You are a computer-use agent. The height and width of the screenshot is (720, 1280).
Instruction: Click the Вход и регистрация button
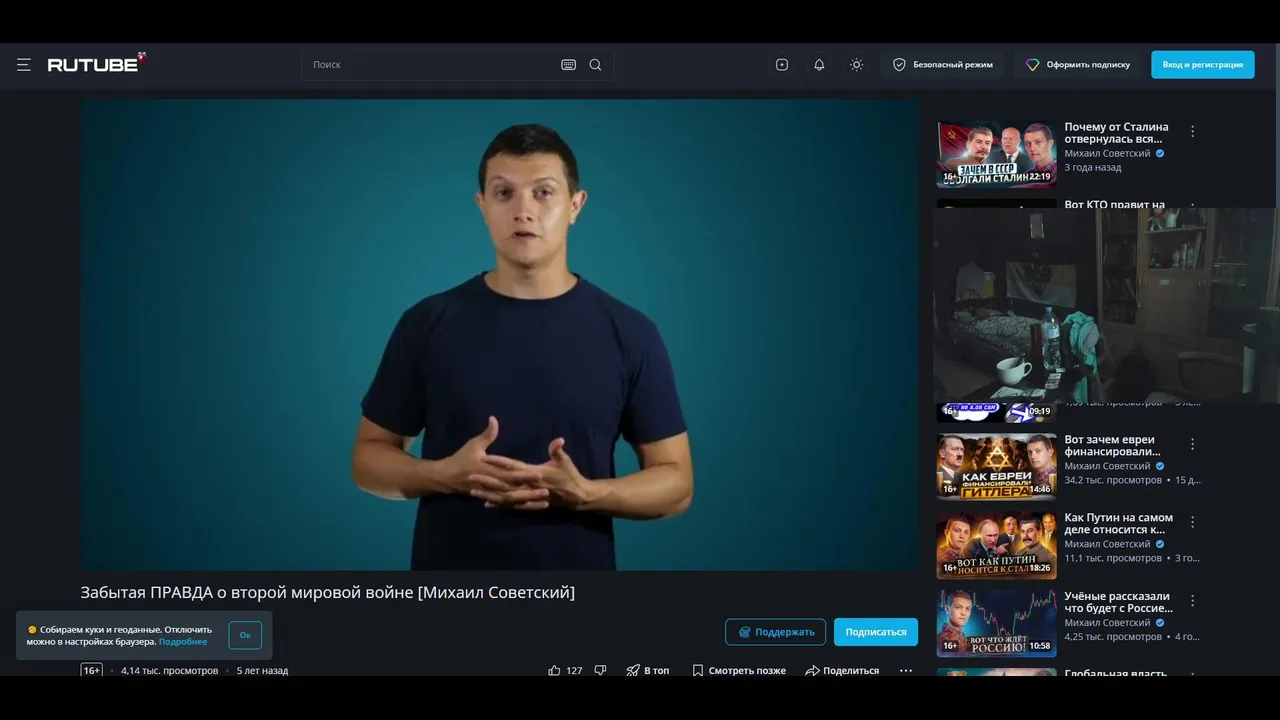[1202, 65]
